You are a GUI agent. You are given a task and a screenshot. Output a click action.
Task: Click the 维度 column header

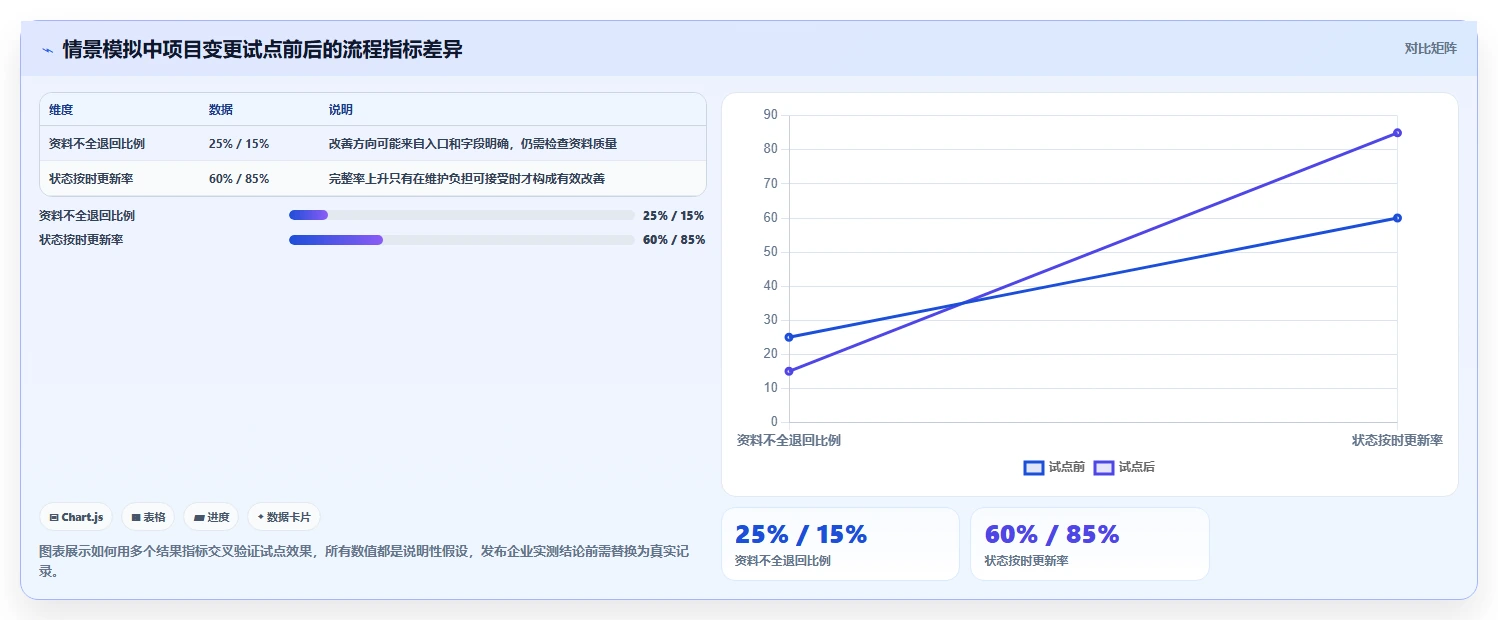61,110
